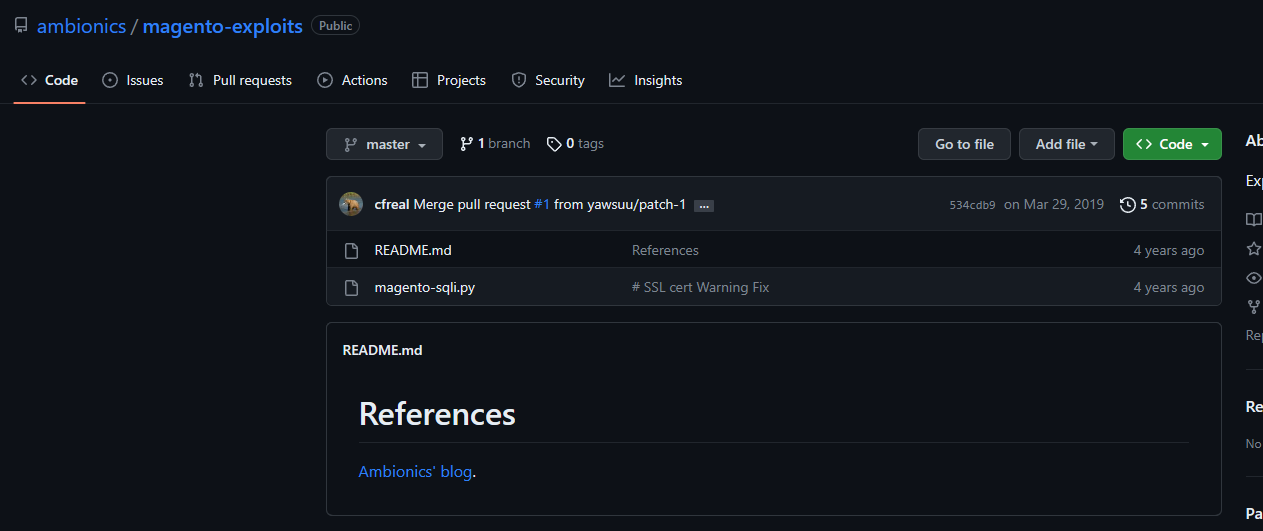1263x531 pixels.
Task: Click the README.md file icon
Action: [351, 251]
